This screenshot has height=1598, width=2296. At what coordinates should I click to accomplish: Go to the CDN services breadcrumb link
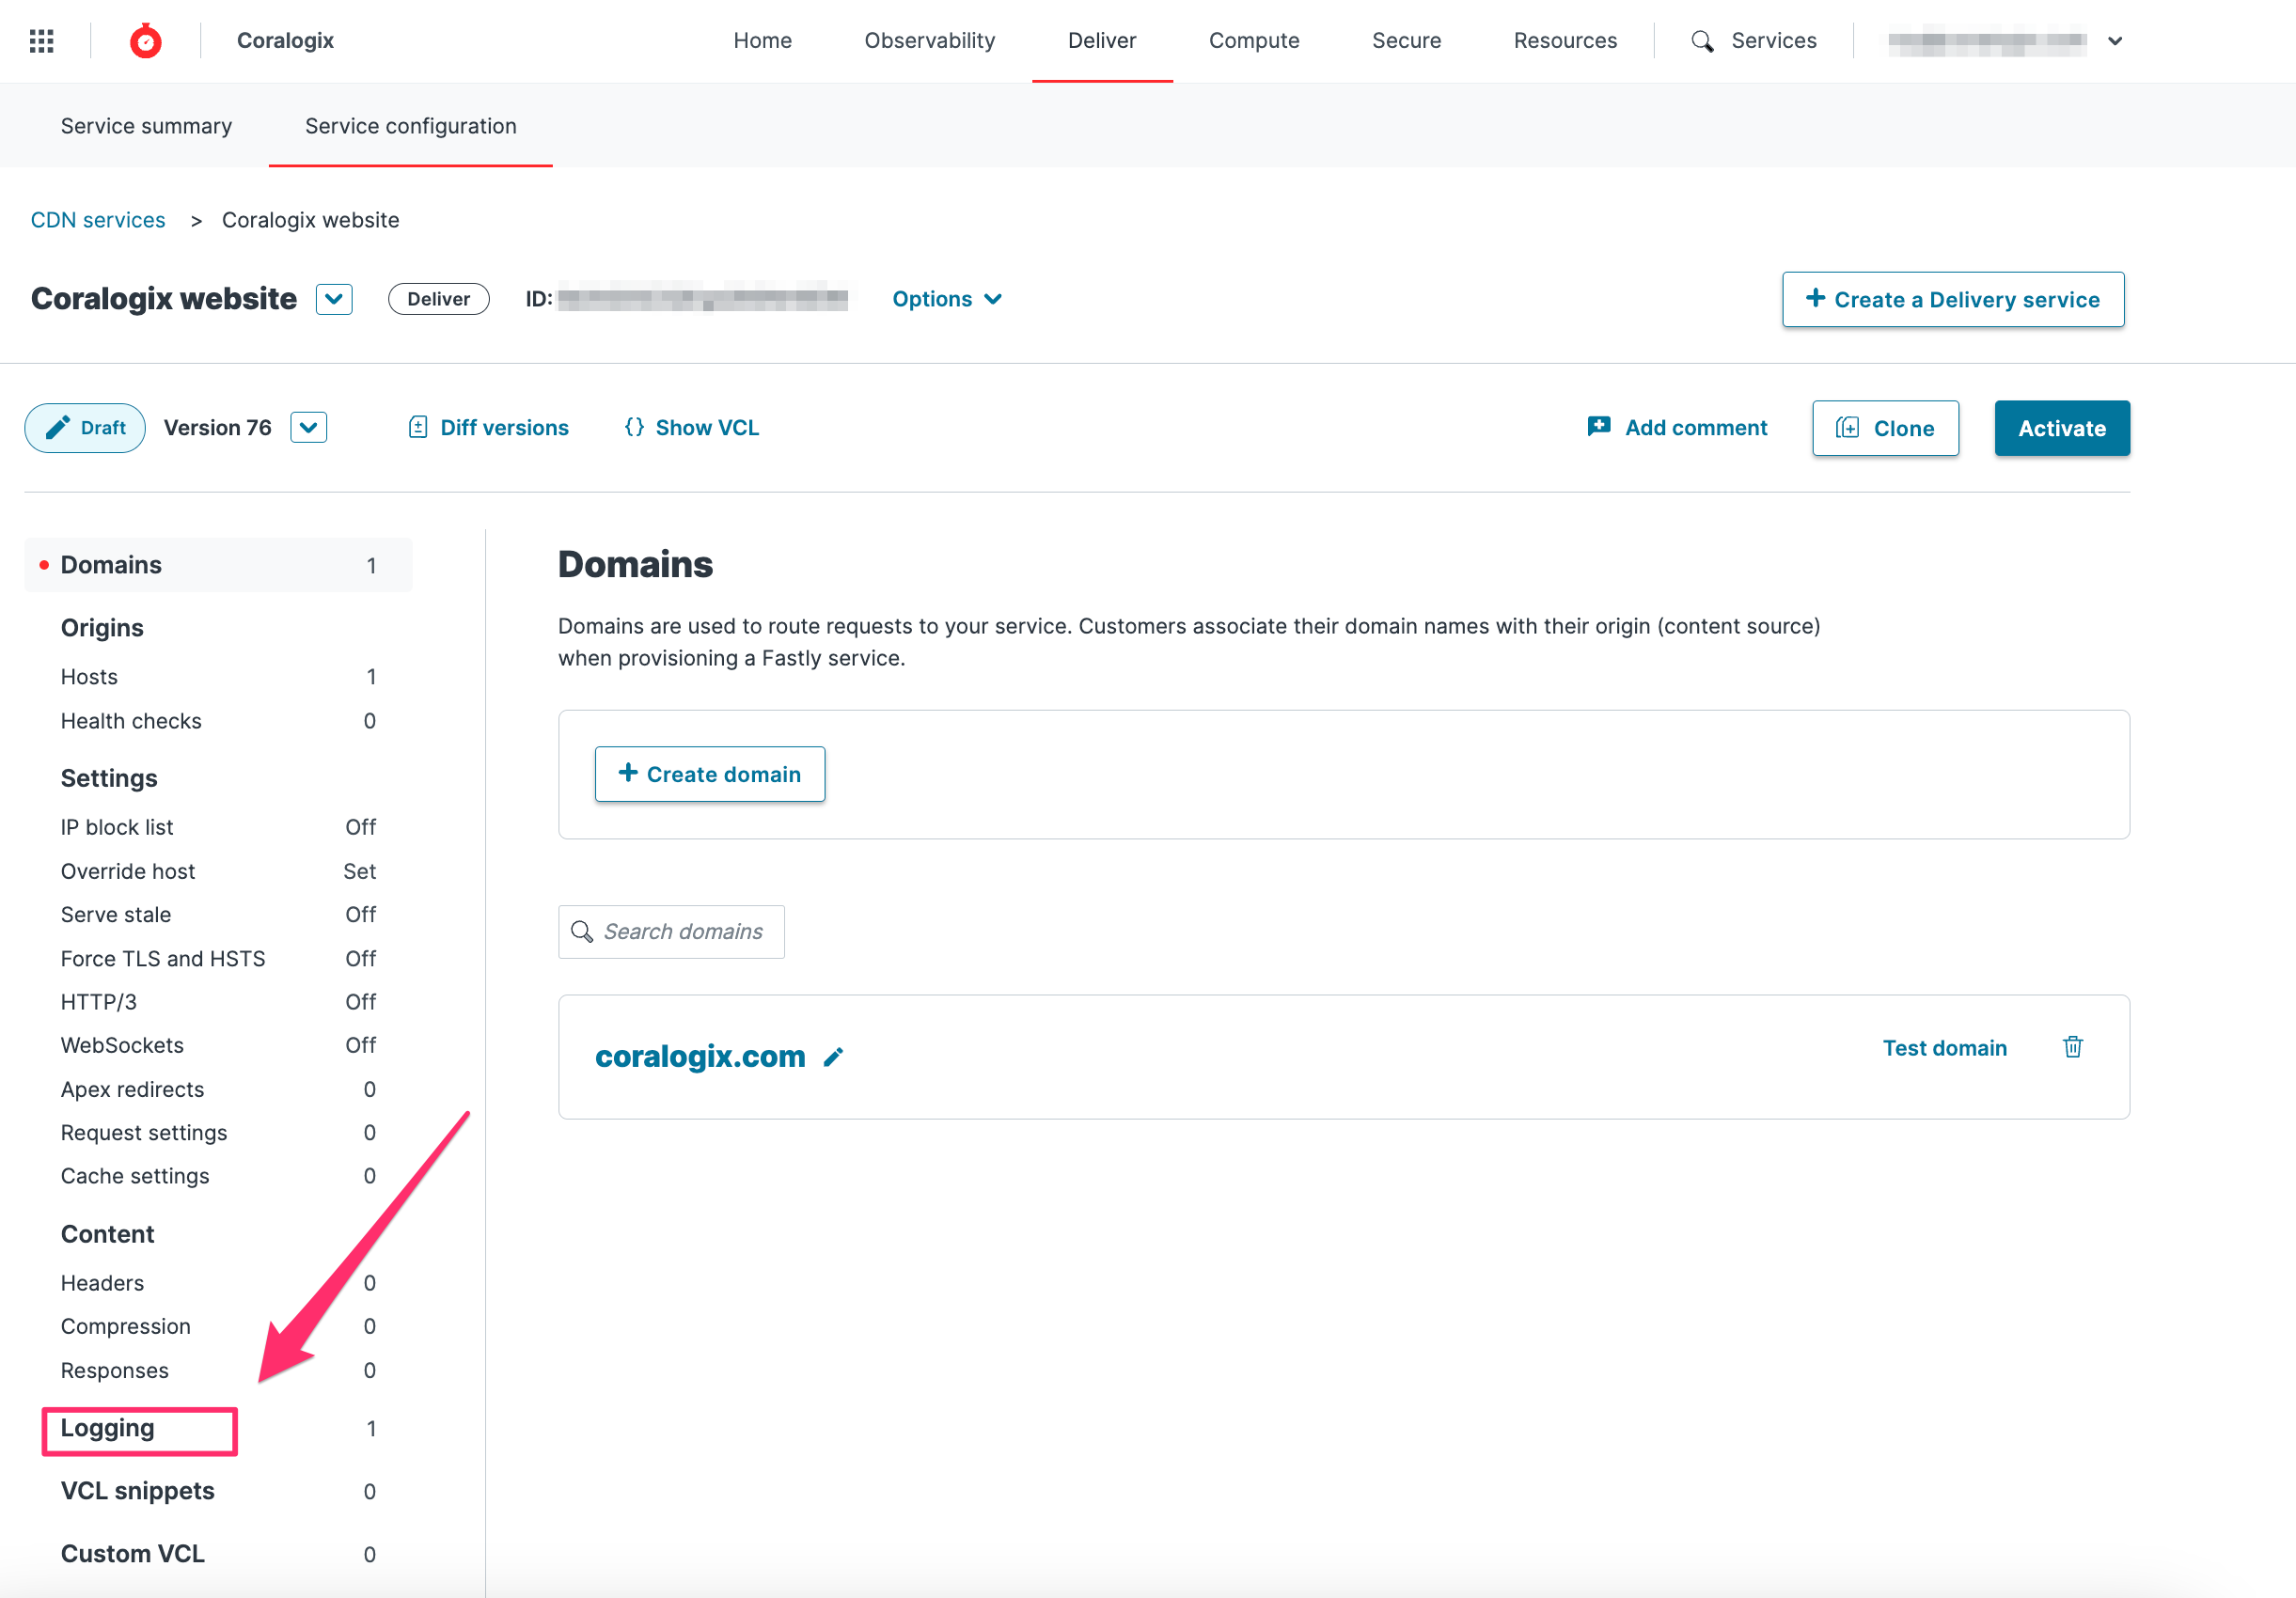[x=98, y=220]
